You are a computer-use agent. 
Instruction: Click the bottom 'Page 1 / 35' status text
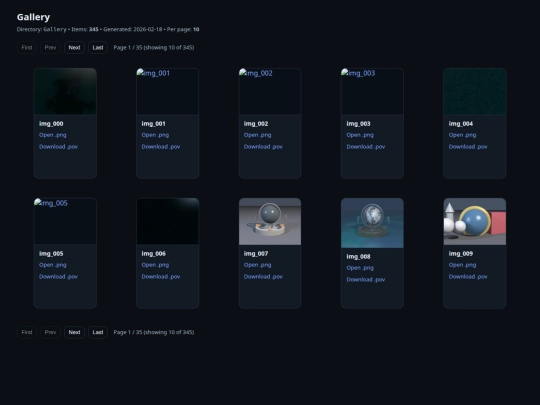(154, 332)
